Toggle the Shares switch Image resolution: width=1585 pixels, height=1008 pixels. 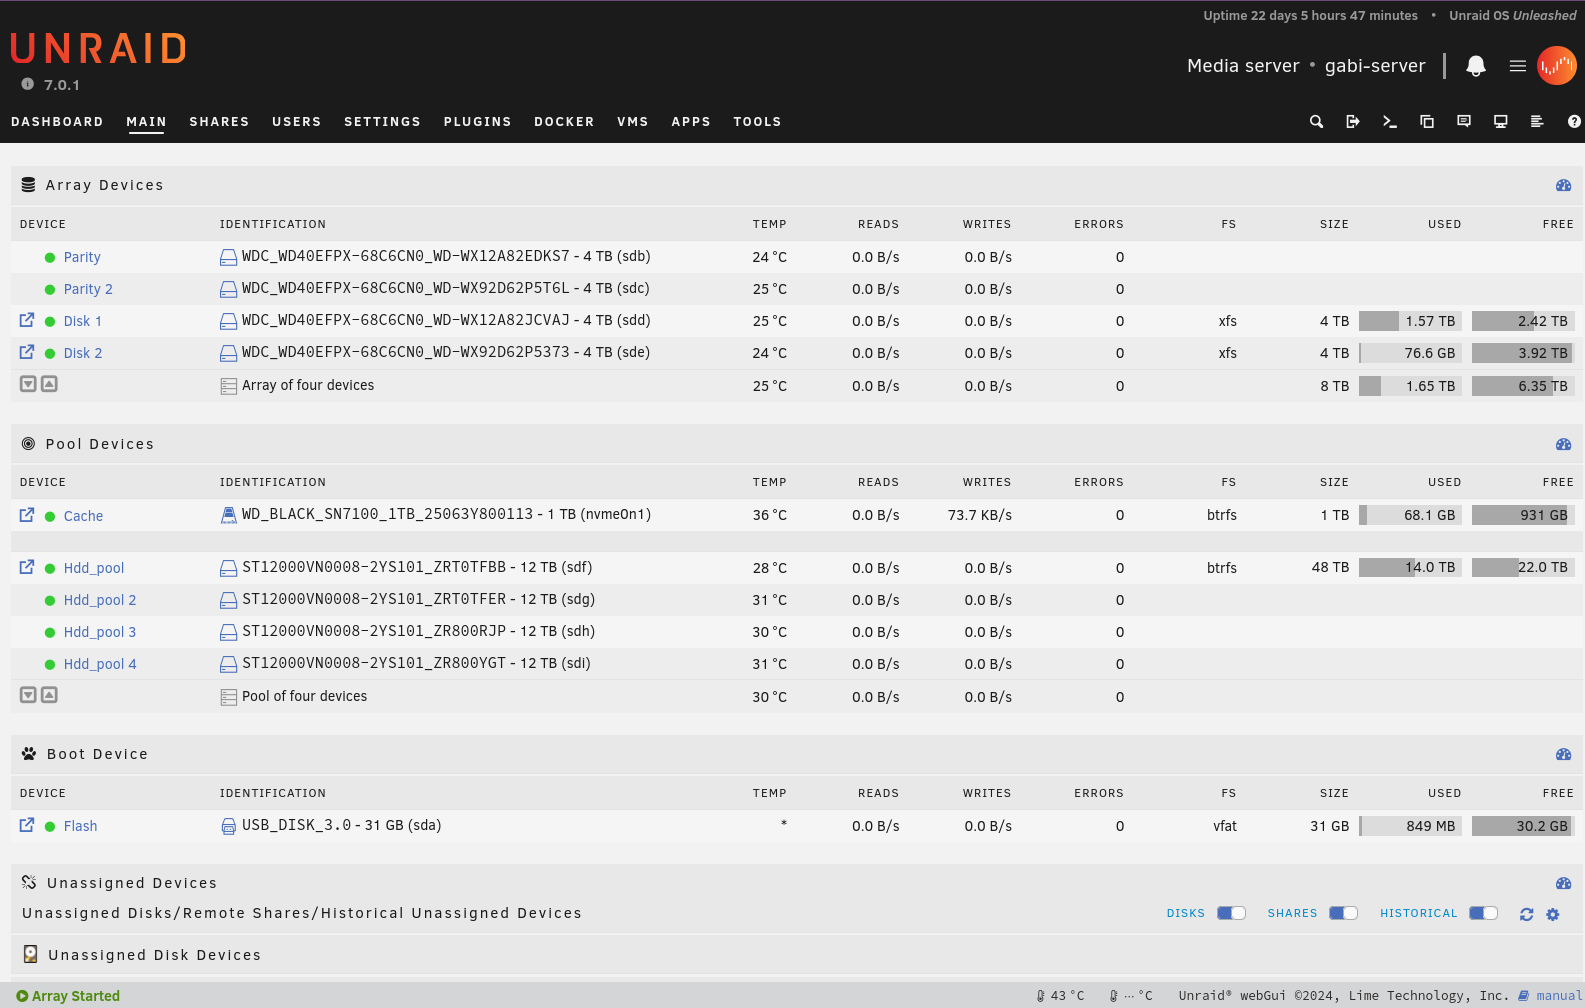[1343, 913]
